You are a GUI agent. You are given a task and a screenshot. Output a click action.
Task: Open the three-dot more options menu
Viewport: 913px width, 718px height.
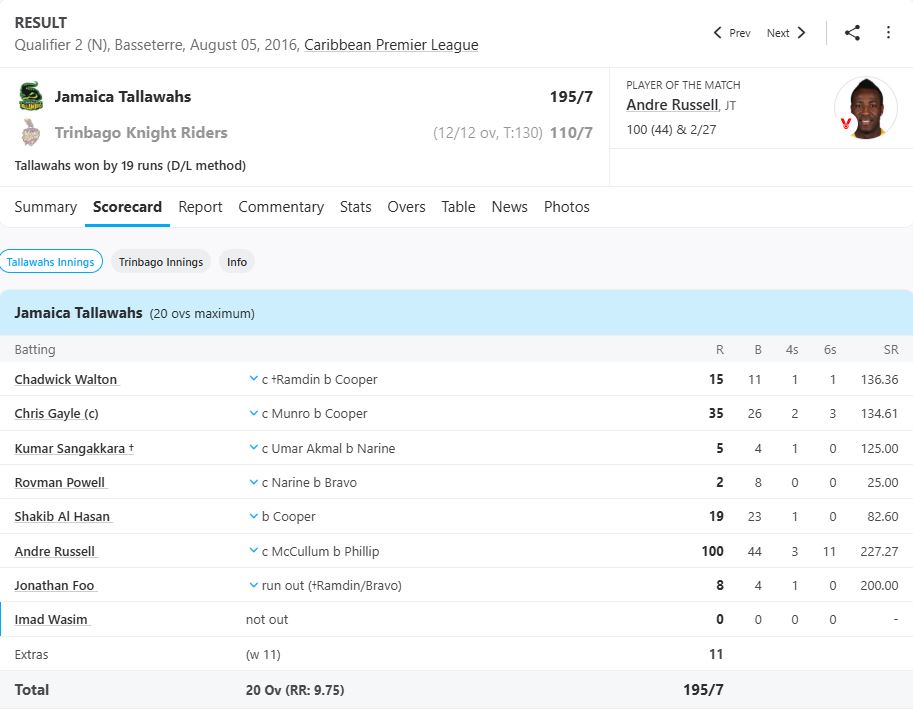[x=888, y=33]
